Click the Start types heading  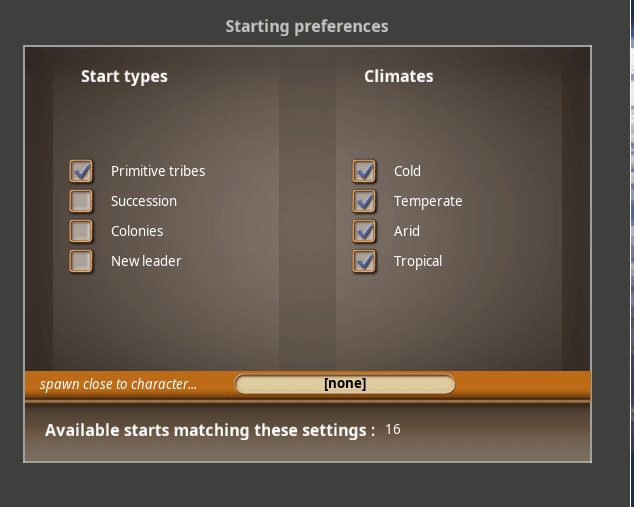point(124,76)
